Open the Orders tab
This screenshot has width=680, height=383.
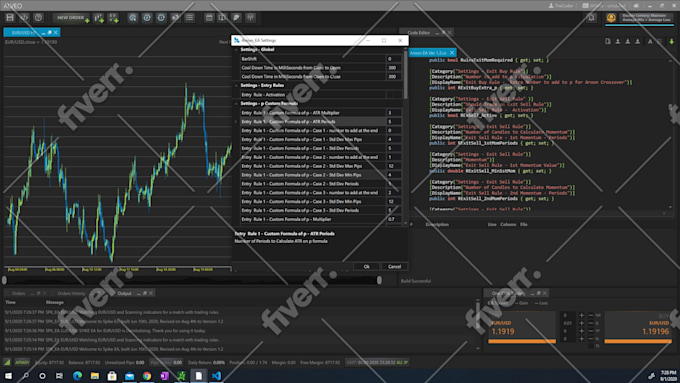[x=18, y=293]
